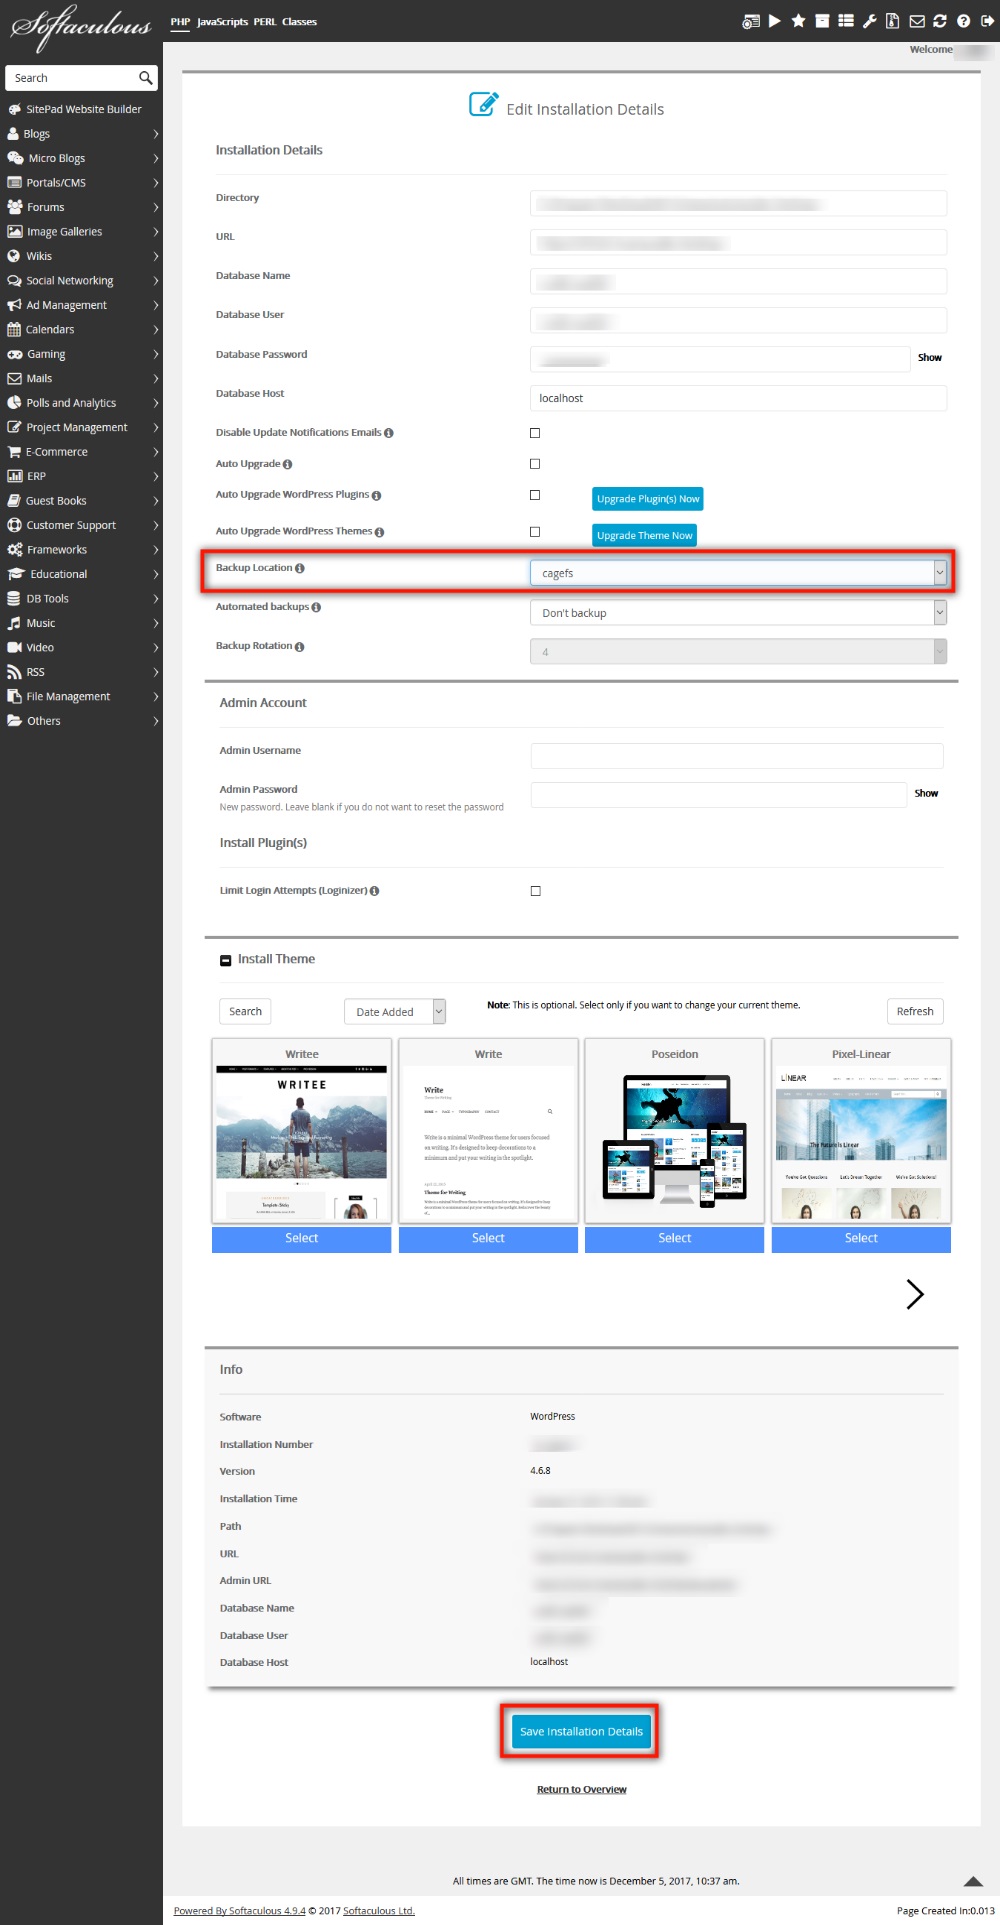The image size is (1000, 1925).
Task: Open the Backup Location dropdown
Action: tap(738, 573)
